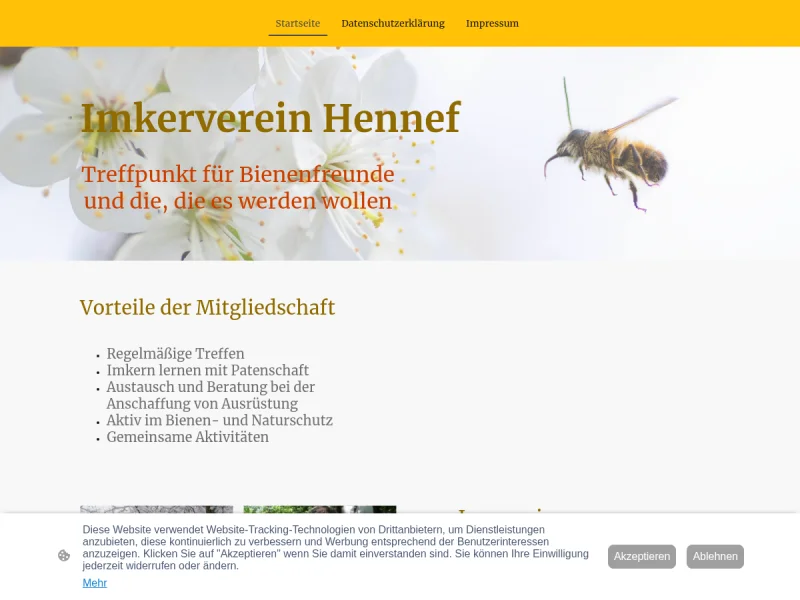Open the Startseite navigation tab
Viewport: 800px width, 600px height.
pyautogui.click(x=298, y=23)
